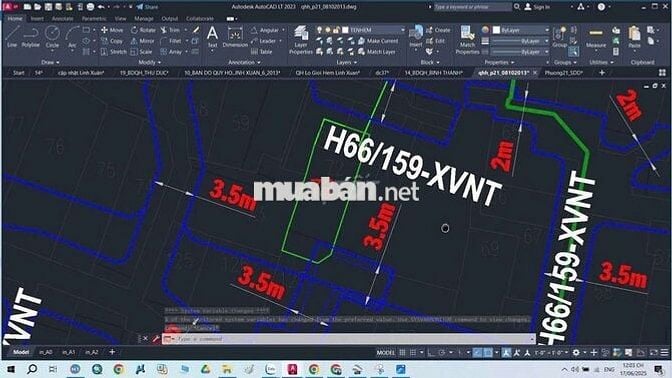The width and height of the screenshot is (672, 378).
Task: Click the object color wheel swatch
Action: [x=485, y=30]
